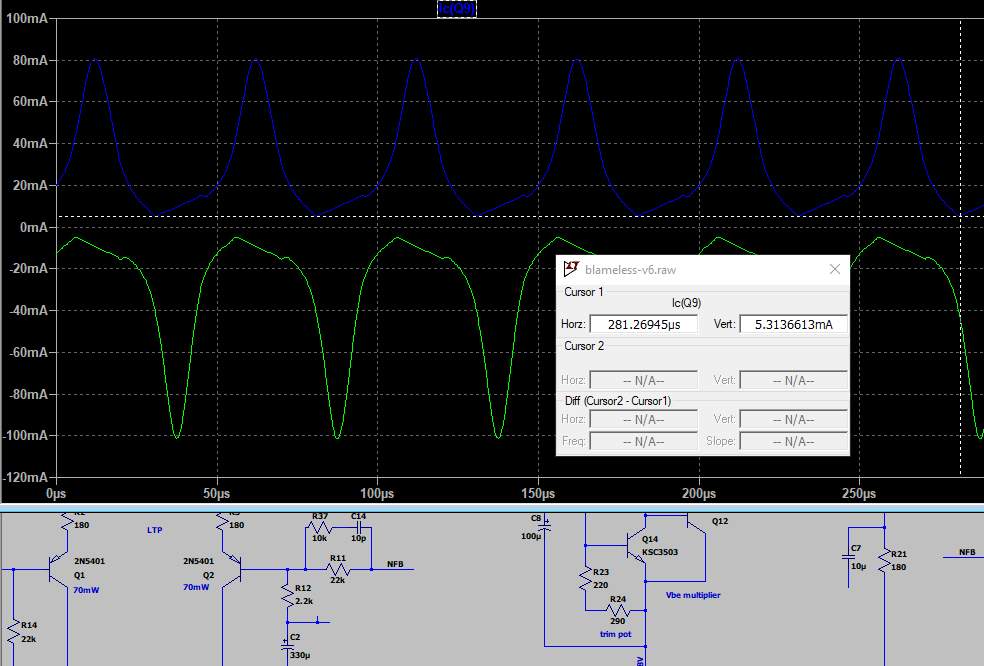Image resolution: width=984 pixels, height=666 pixels.
Task: Select the R11 22k resistor symbol
Action: pyautogui.click(x=338, y=569)
